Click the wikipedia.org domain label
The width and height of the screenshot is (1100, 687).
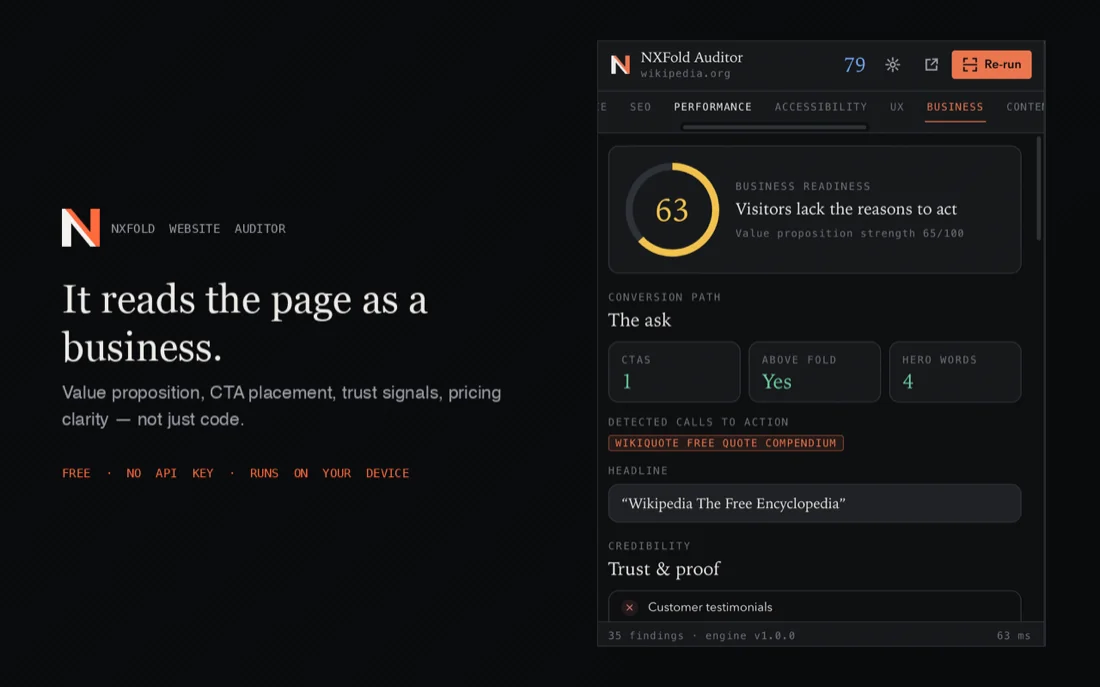[685, 74]
